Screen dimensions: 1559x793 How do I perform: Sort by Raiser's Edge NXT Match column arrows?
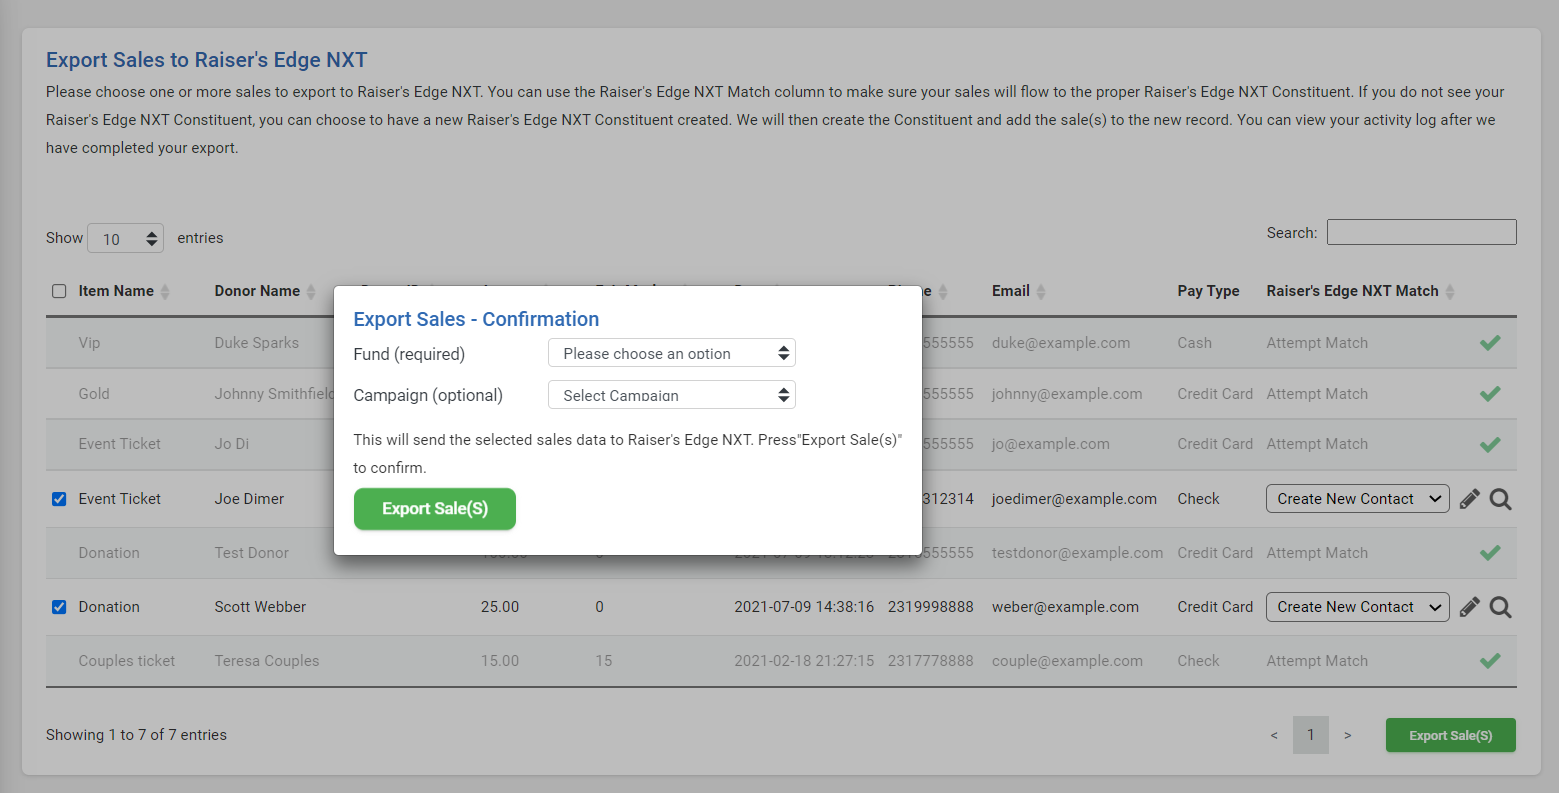(x=1450, y=292)
